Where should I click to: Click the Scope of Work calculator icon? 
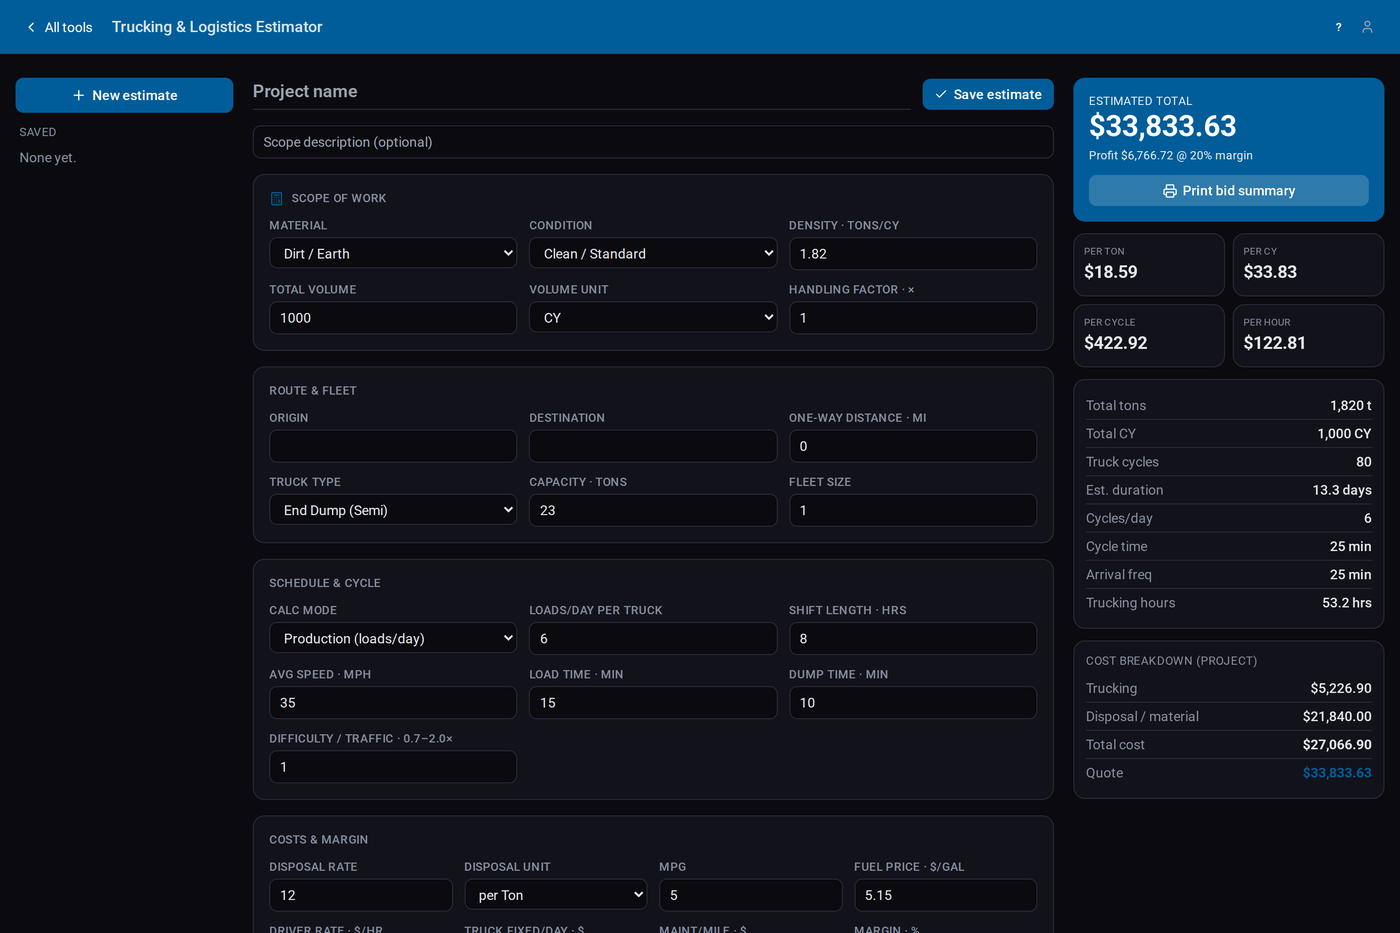tap(277, 198)
